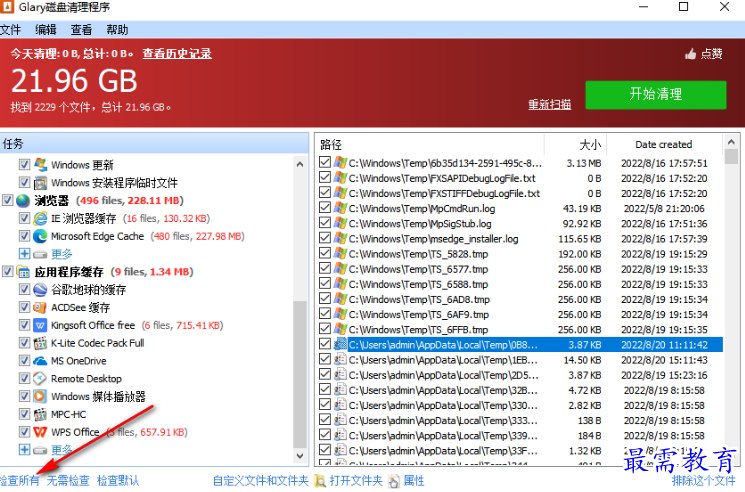This screenshot has width=745, height=492.
Task: Click the WPS Office red W icon
Action: click(40, 432)
